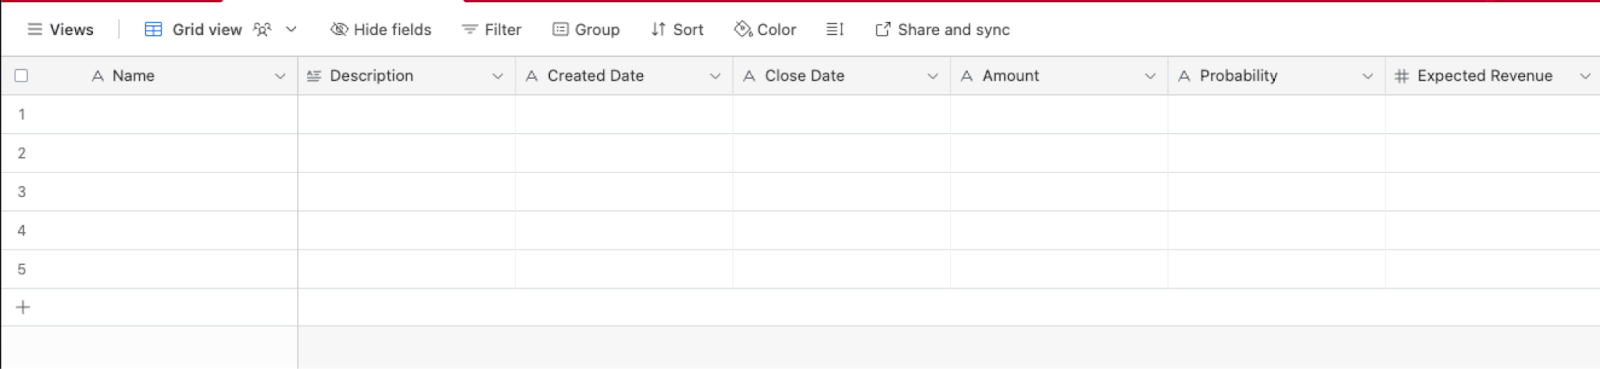The width and height of the screenshot is (1600, 369).
Task: Open the Views hamburger menu icon
Action: click(x=35, y=30)
